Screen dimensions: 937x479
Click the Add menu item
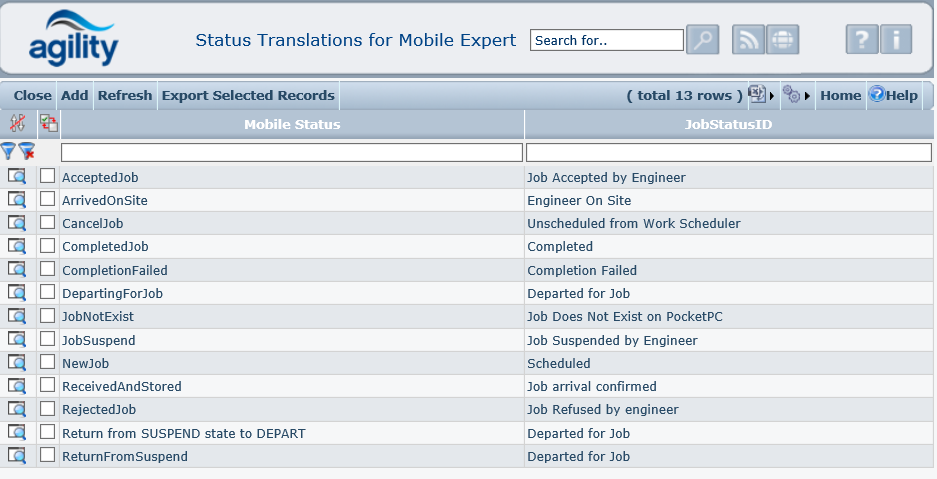(x=75, y=95)
